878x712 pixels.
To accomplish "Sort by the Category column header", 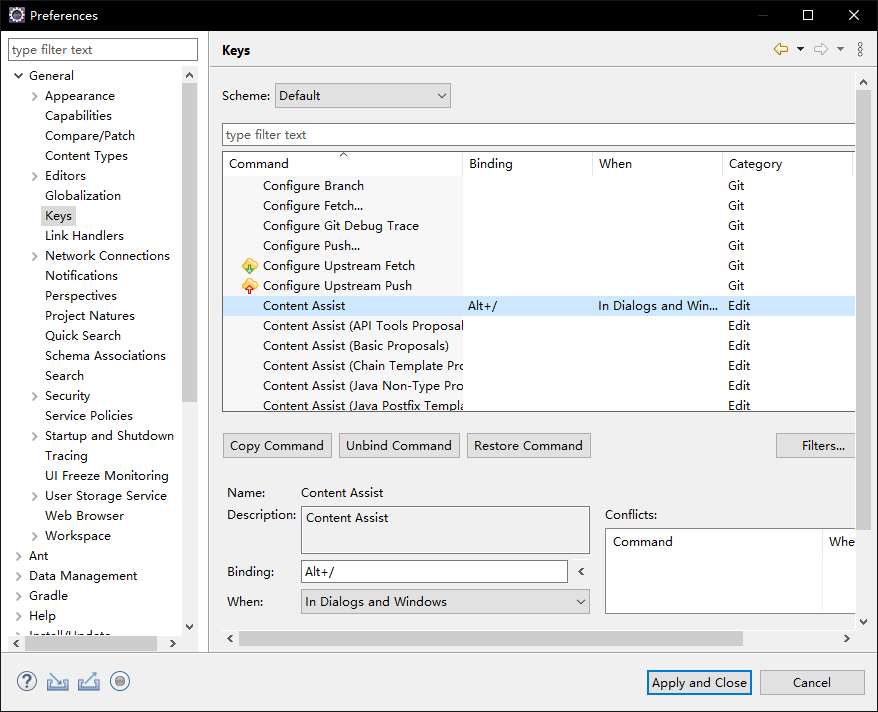I will click(787, 164).
